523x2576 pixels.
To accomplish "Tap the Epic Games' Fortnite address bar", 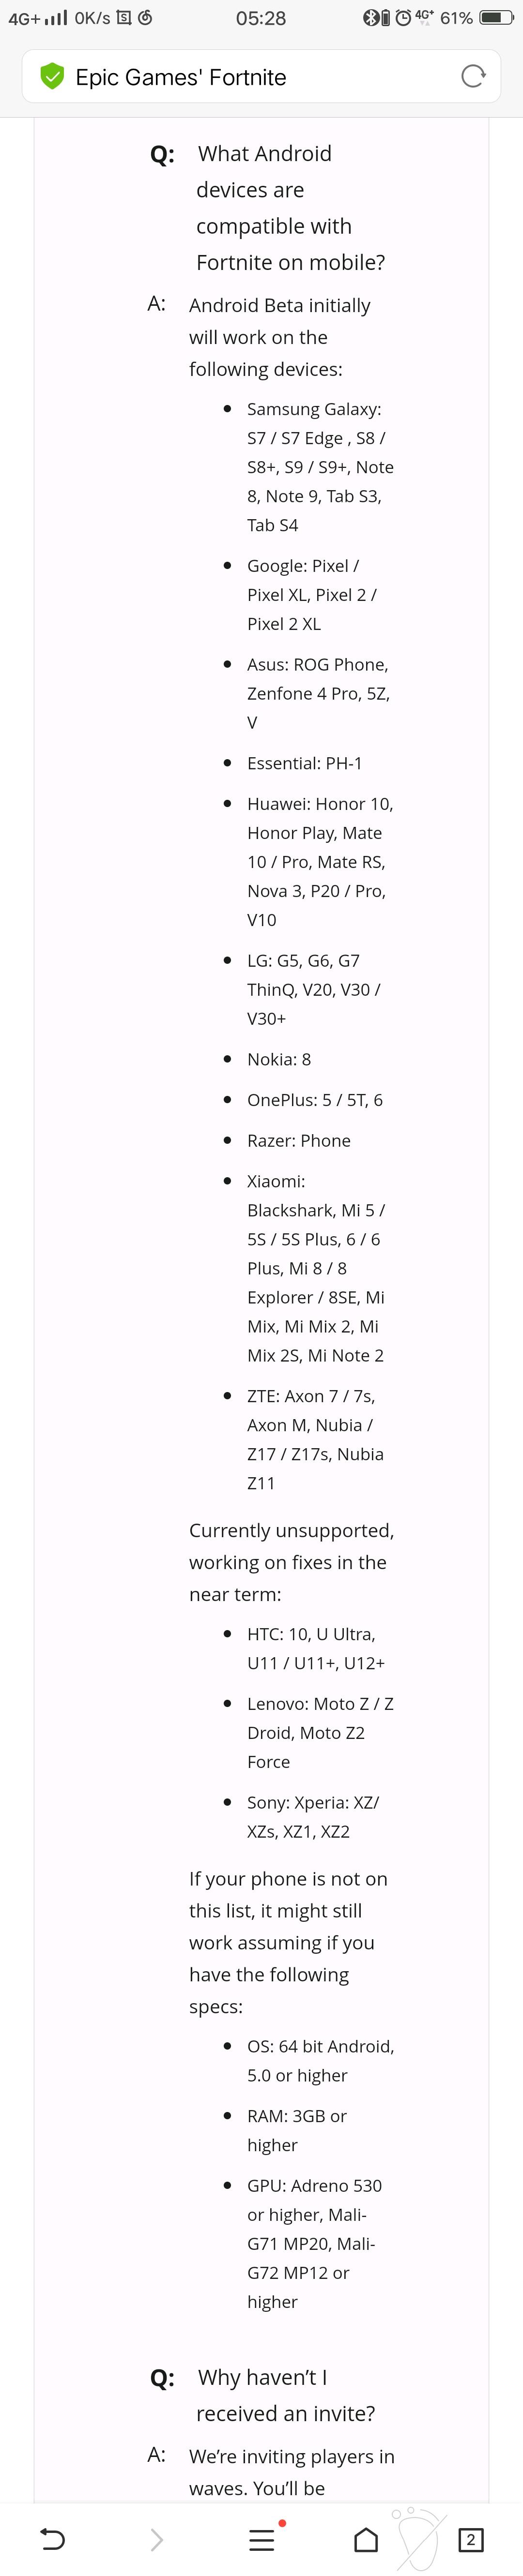I will point(261,76).
